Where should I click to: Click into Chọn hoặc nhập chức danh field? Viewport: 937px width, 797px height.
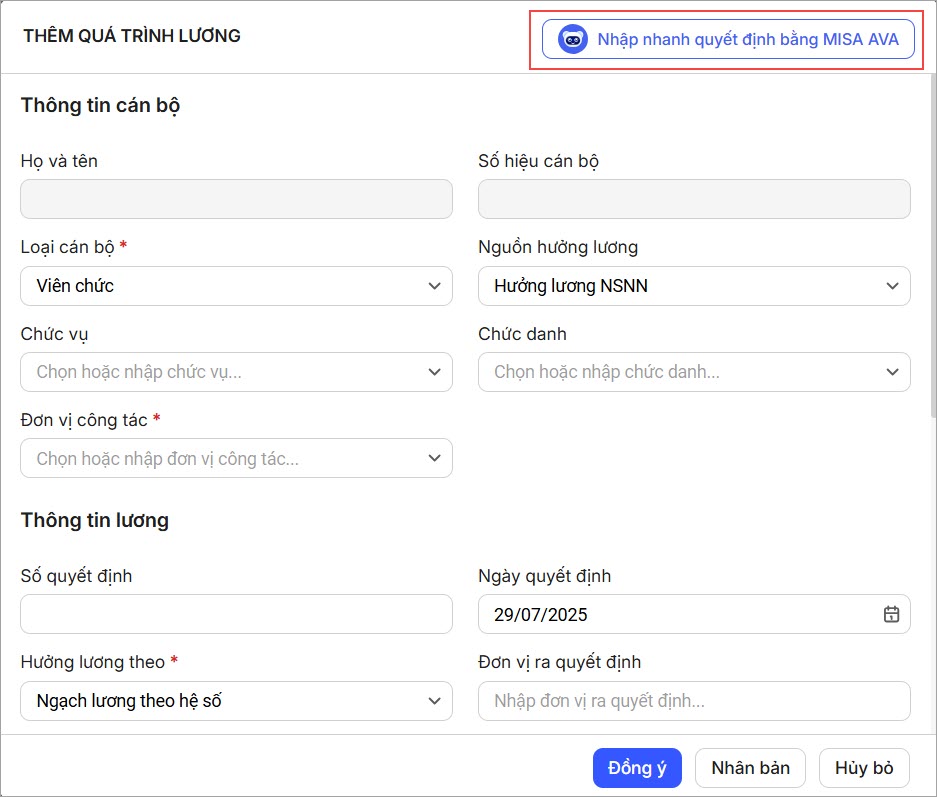click(678, 372)
